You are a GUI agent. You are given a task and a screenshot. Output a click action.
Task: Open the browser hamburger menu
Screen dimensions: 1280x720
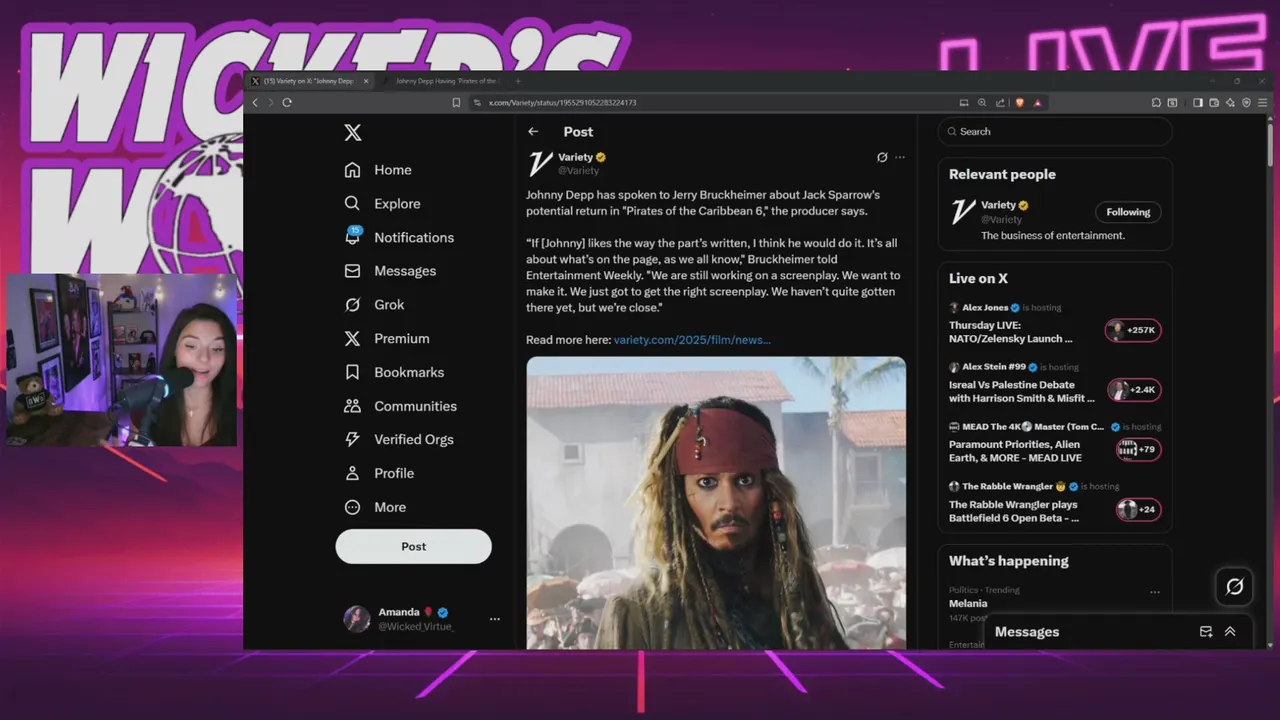tap(1262, 102)
